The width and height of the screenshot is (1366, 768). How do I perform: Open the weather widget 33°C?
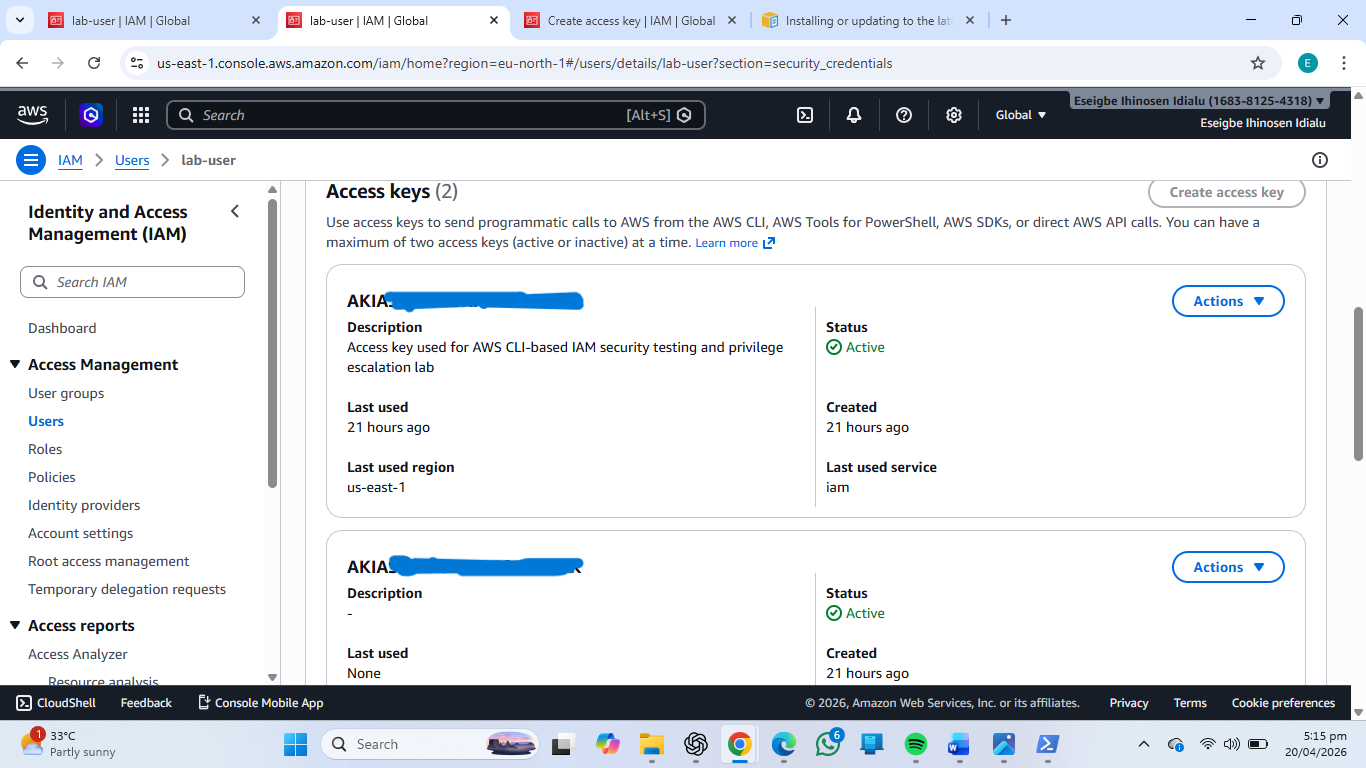(68, 744)
